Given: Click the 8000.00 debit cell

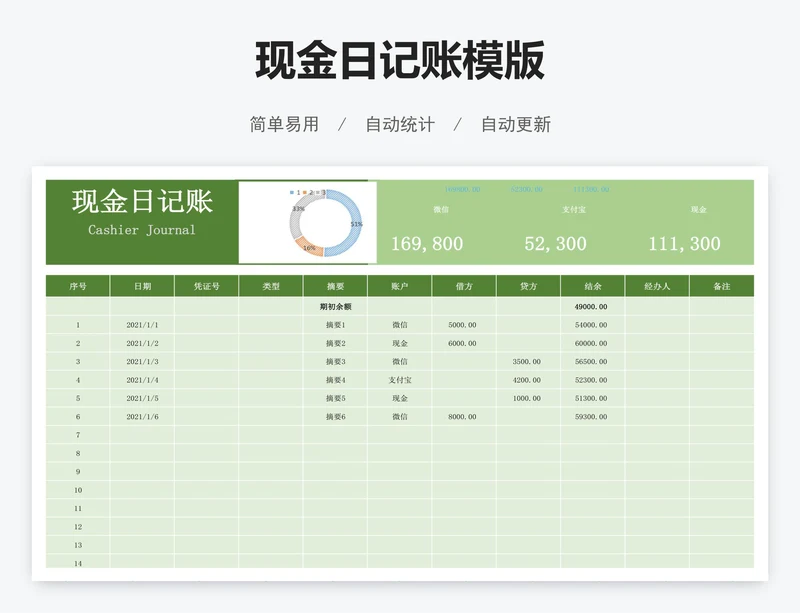Looking at the screenshot, I should pyautogui.click(x=464, y=416).
